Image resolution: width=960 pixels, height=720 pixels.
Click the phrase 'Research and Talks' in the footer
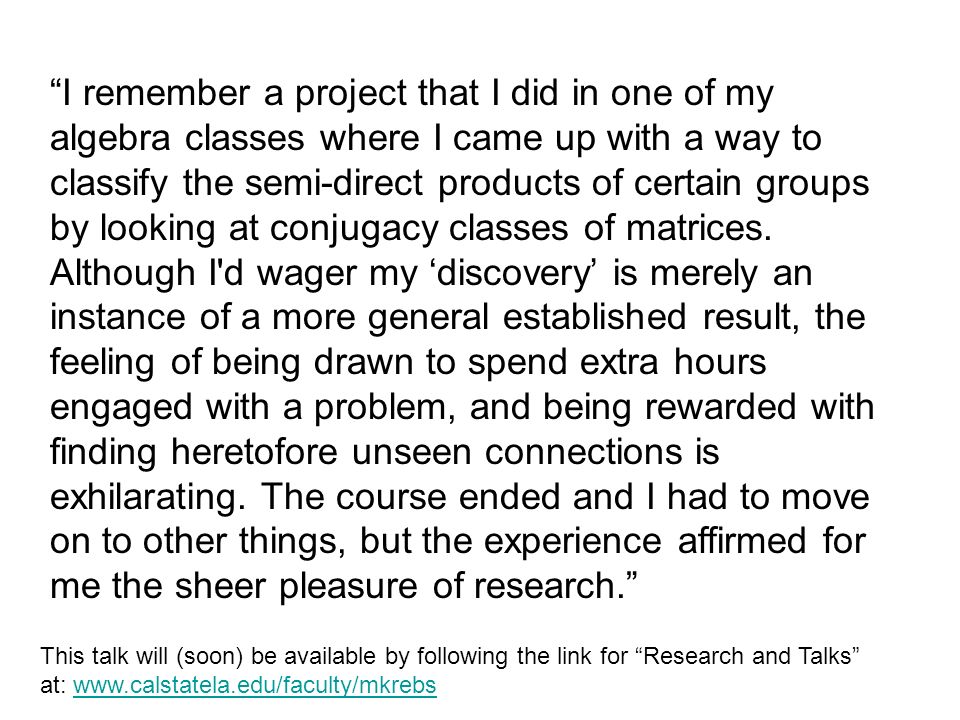(747, 656)
